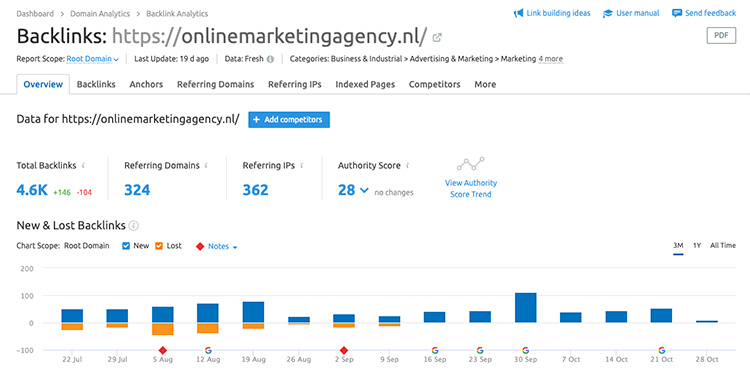This screenshot has height=384, width=750.
Task: Click the info icon beside Total Backlinks
Action: click(83, 165)
